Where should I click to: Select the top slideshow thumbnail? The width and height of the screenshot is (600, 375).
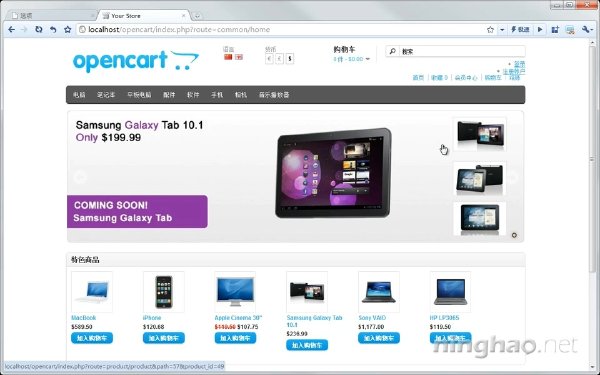tap(479, 134)
